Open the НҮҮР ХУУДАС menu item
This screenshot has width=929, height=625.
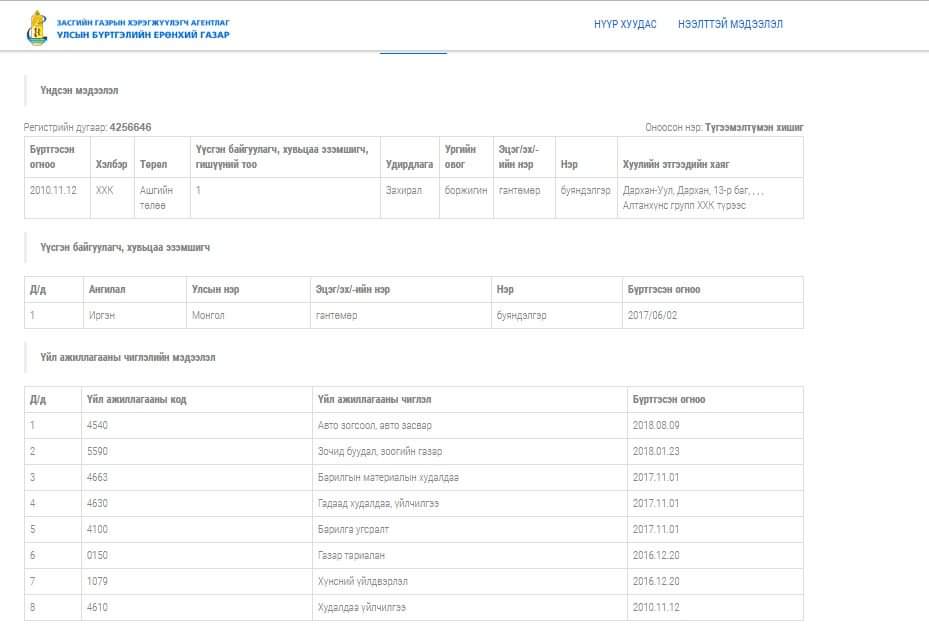coord(625,24)
